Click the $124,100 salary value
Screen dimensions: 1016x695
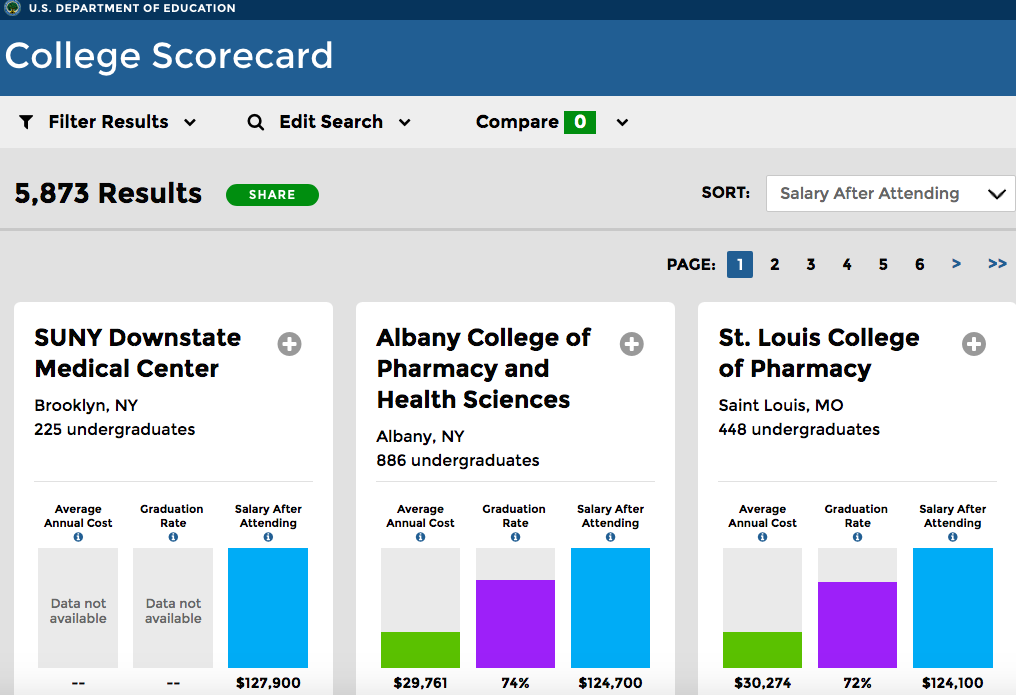[x=952, y=683]
